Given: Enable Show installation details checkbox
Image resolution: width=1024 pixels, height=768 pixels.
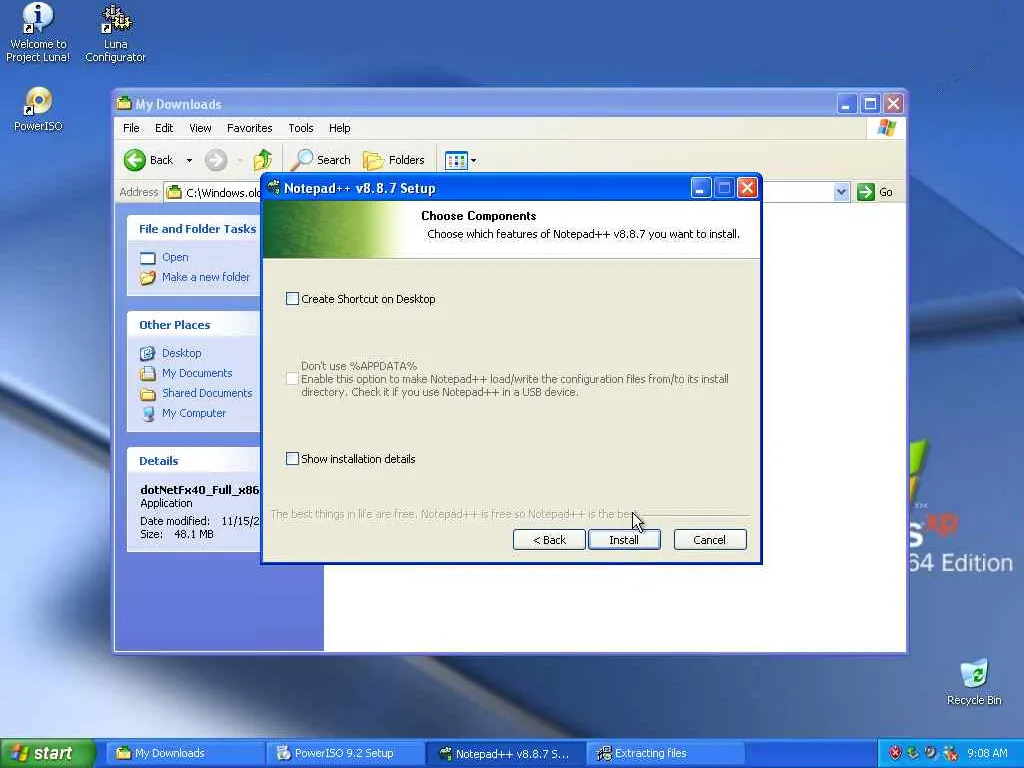Looking at the screenshot, I should coord(293,459).
